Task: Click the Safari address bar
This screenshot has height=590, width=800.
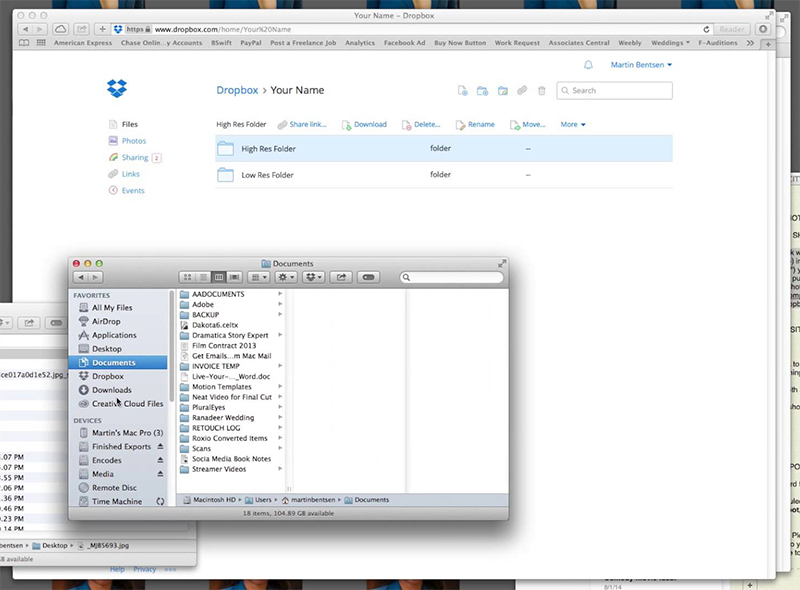Action: point(413,29)
